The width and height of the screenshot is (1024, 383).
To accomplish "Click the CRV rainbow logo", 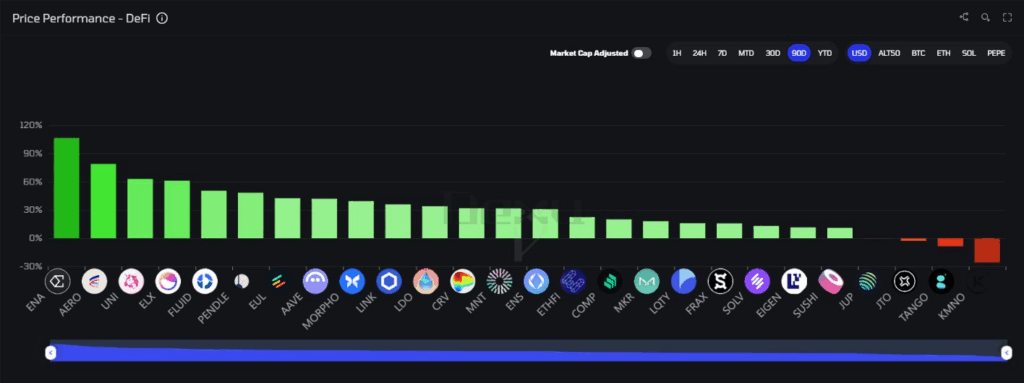I will click(x=463, y=281).
